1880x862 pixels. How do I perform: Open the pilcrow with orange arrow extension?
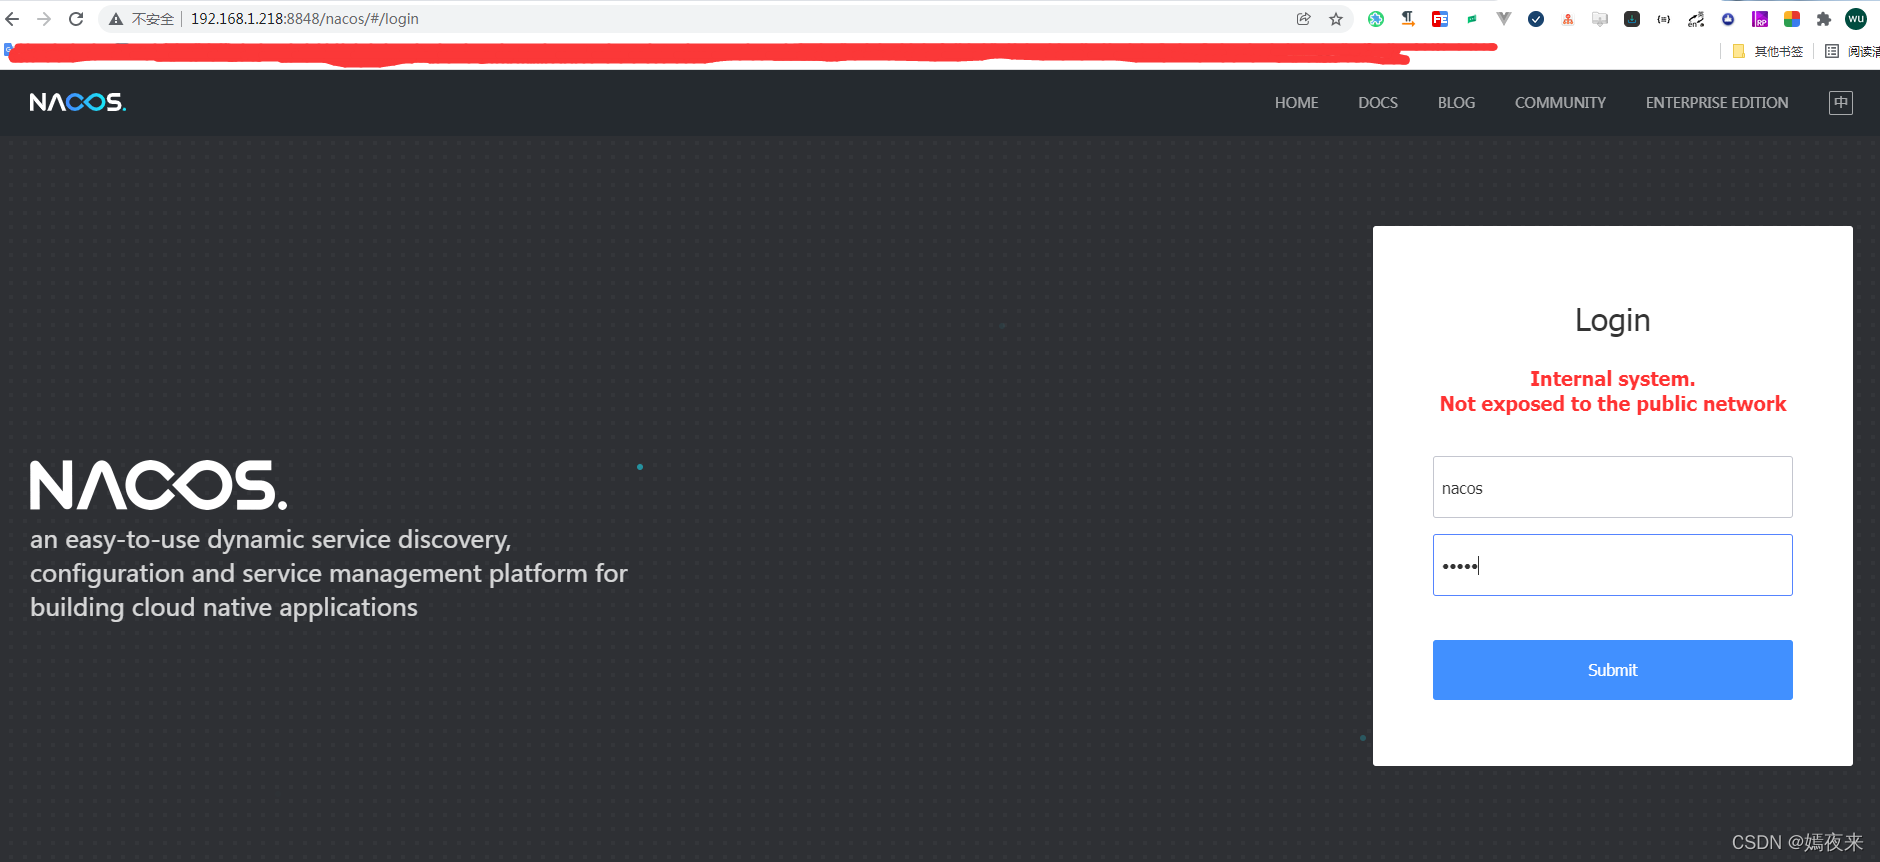click(x=1408, y=19)
